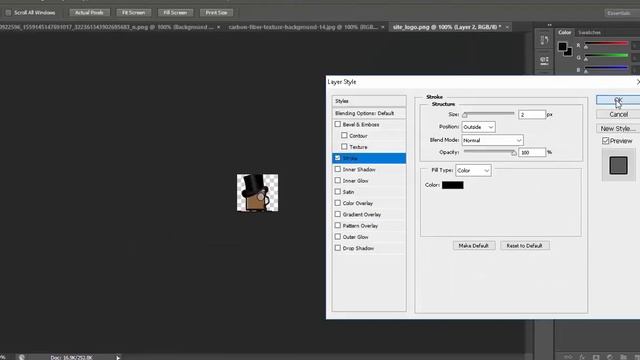Image resolution: width=640 pixels, height=360 pixels.
Task: Enable Drop Shadow checkbox
Action: [338, 248]
